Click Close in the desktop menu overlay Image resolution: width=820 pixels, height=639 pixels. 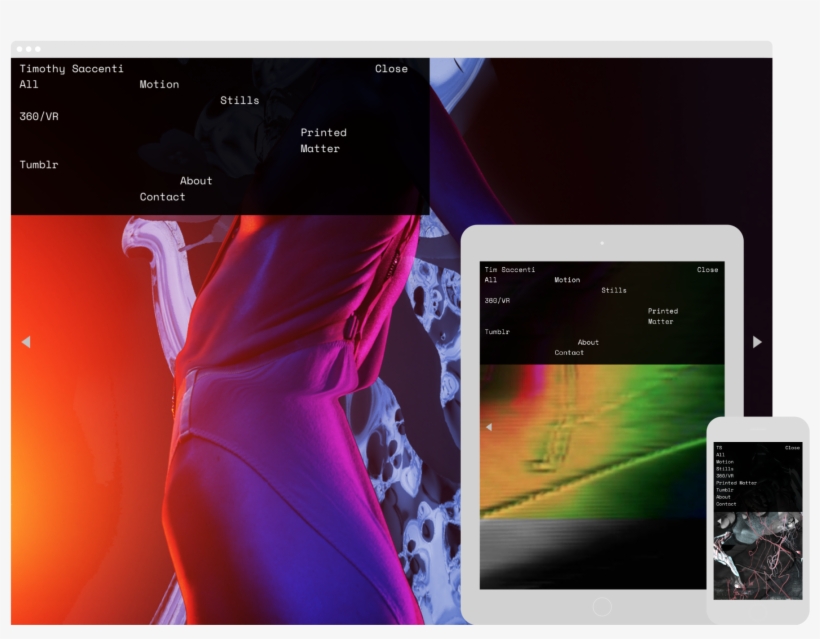(x=389, y=68)
